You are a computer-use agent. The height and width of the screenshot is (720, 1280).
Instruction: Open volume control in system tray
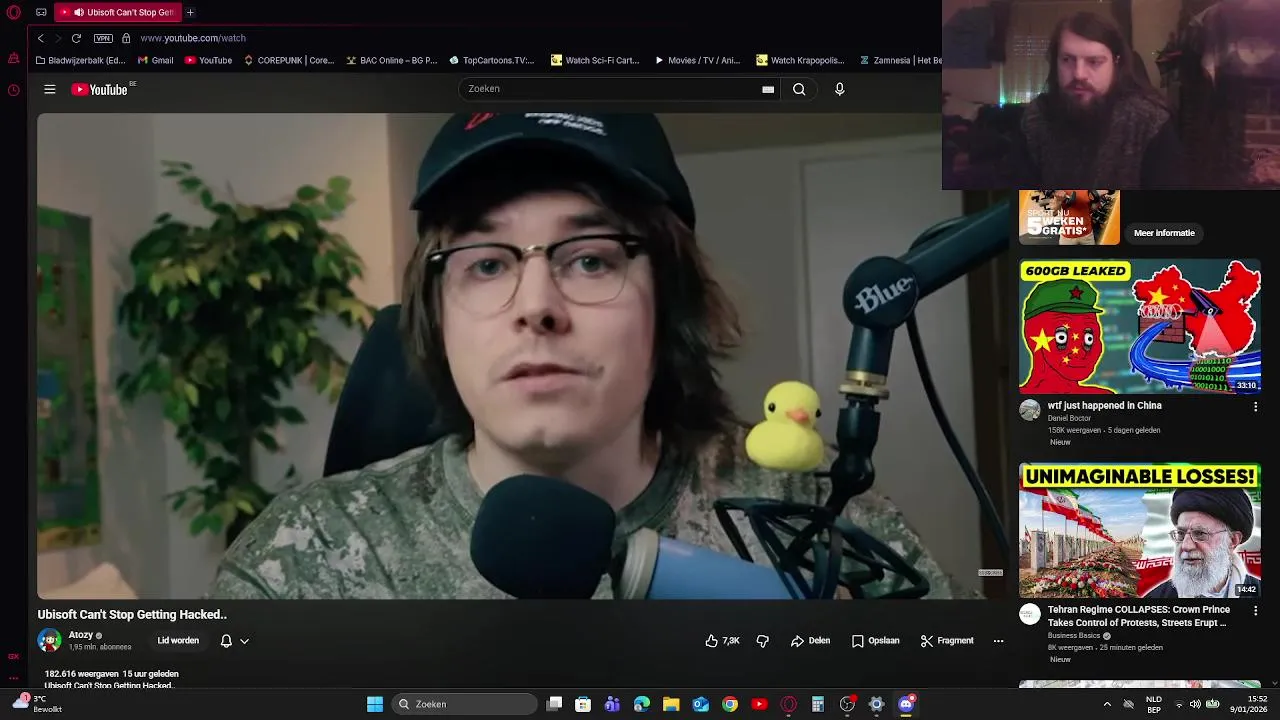coord(1195,704)
